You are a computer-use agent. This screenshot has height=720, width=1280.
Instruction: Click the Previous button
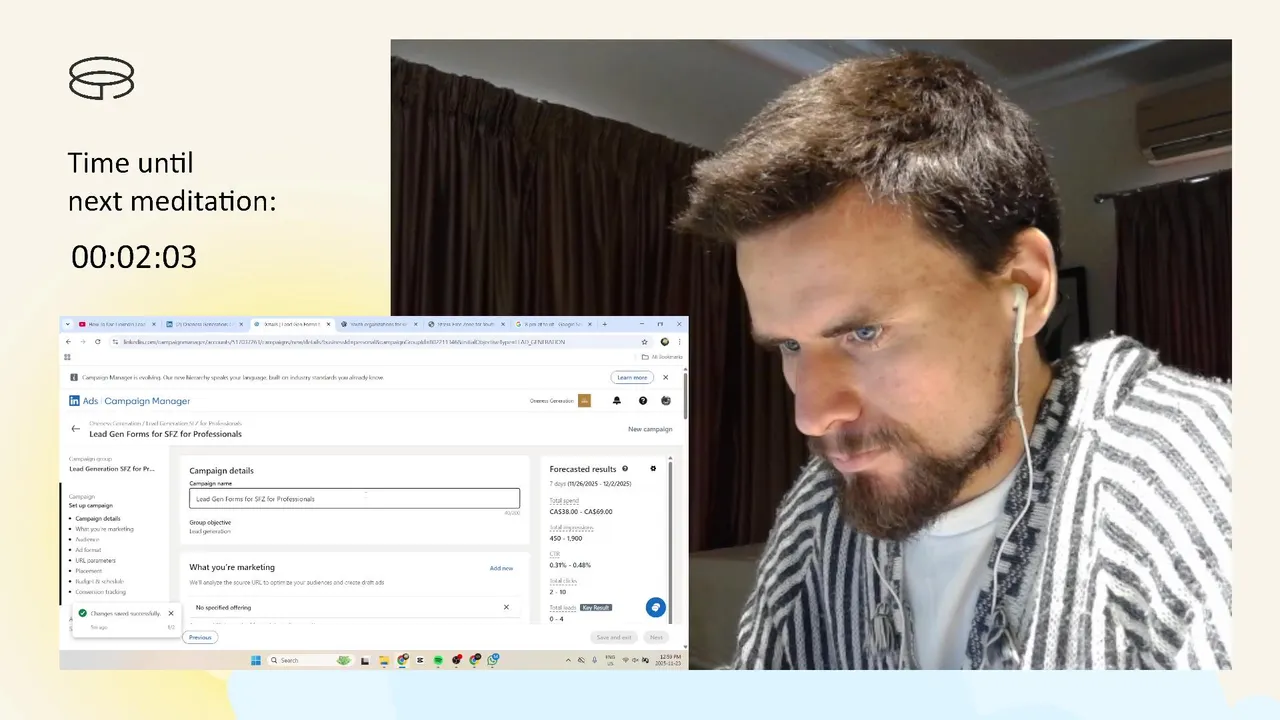pyautogui.click(x=200, y=637)
